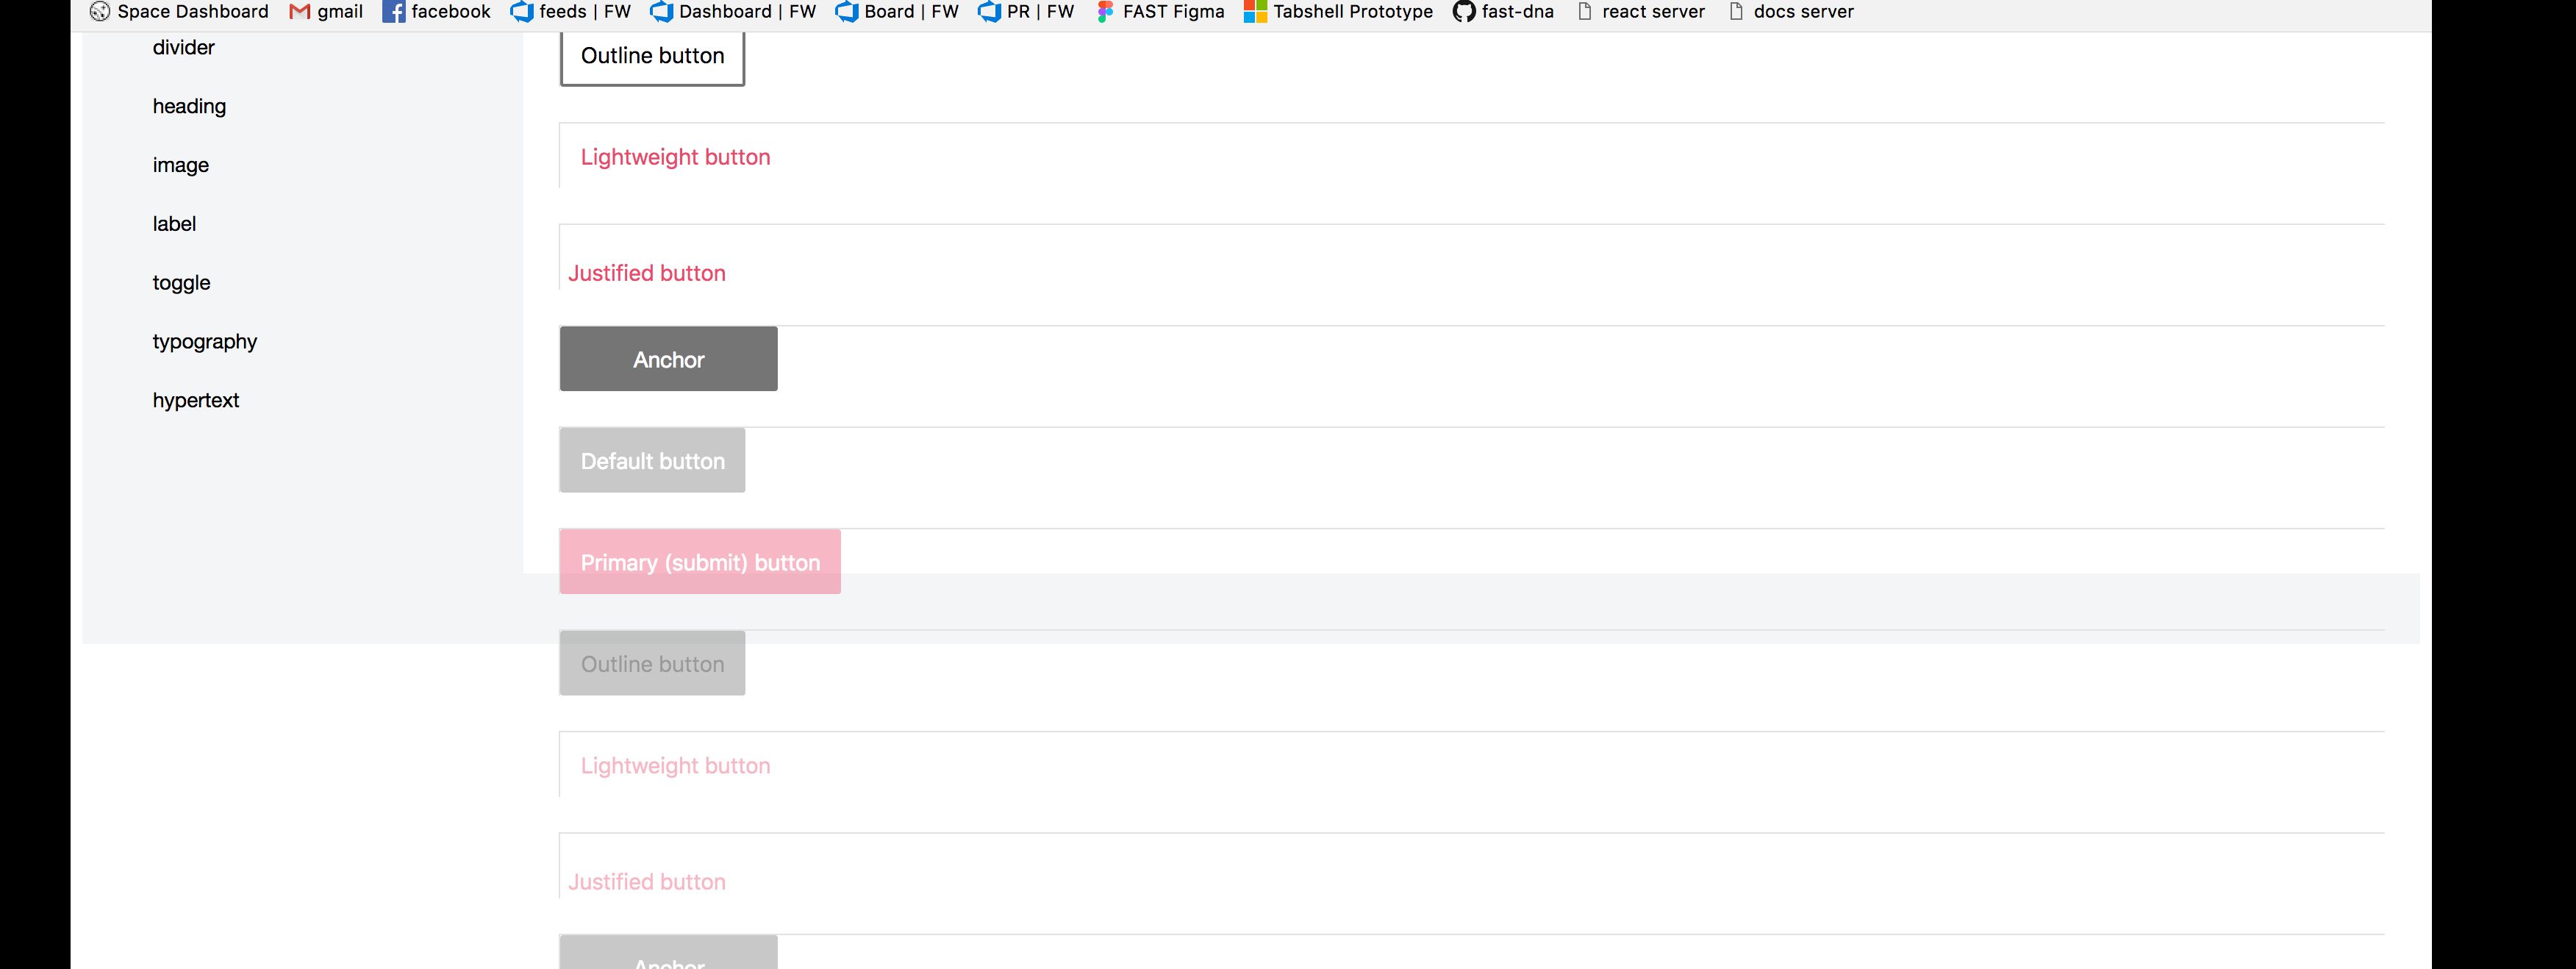This screenshot has width=2576, height=969.
Task: Click the red Justified button
Action: click(647, 273)
